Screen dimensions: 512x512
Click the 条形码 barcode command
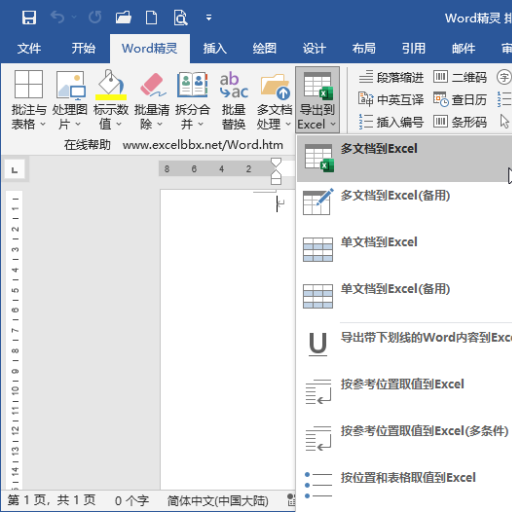pyautogui.click(x=460, y=122)
